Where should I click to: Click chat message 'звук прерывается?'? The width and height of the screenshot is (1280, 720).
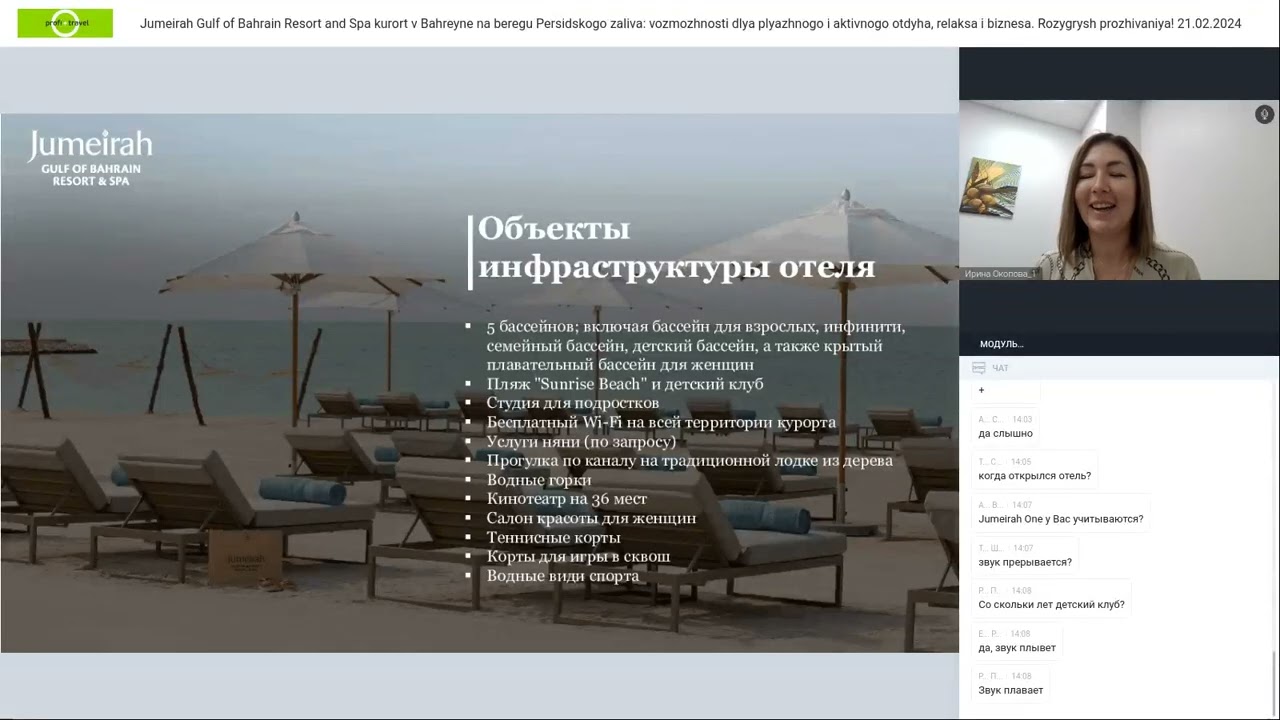pyautogui.click(x=1025, y=562)
